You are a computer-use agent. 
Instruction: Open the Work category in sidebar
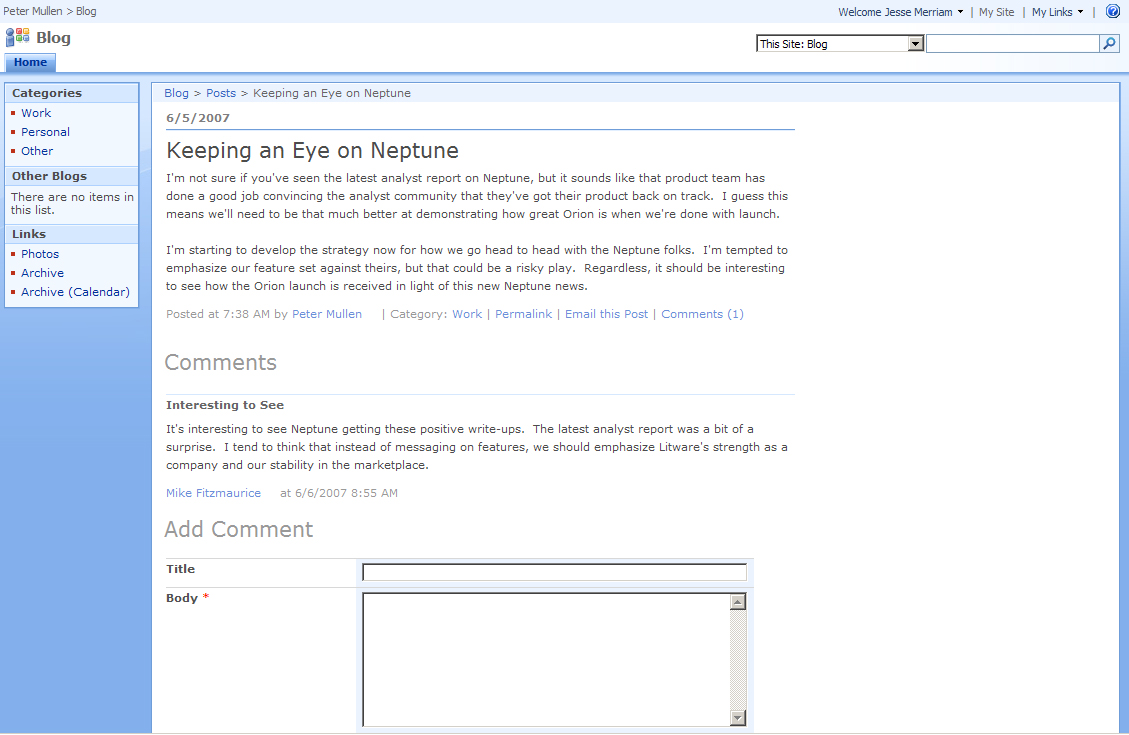36,113
